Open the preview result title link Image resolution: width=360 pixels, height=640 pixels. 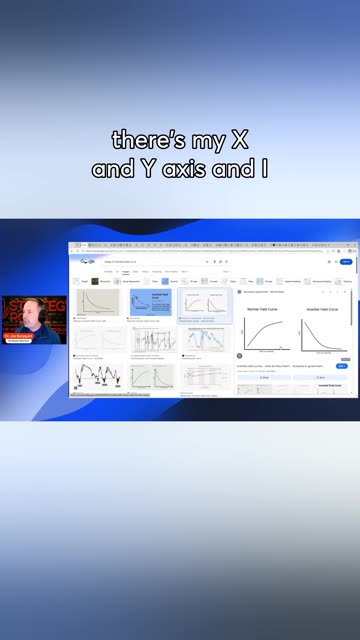(280, 366)
